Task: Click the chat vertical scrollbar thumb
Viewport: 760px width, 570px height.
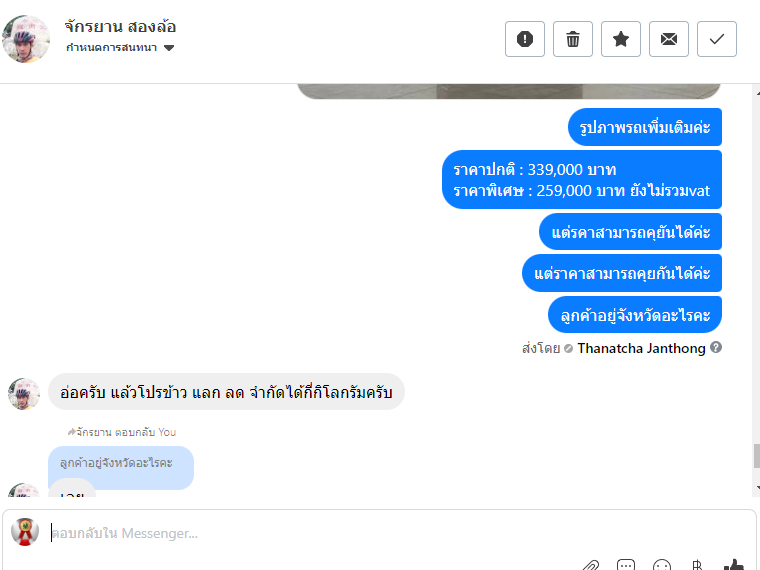Action: click(756, 456)
